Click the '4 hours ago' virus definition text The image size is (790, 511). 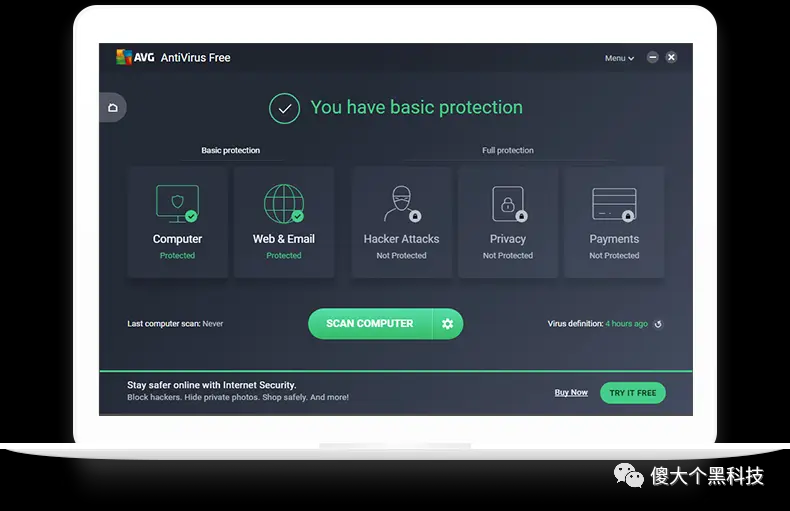tap(626, 324)
